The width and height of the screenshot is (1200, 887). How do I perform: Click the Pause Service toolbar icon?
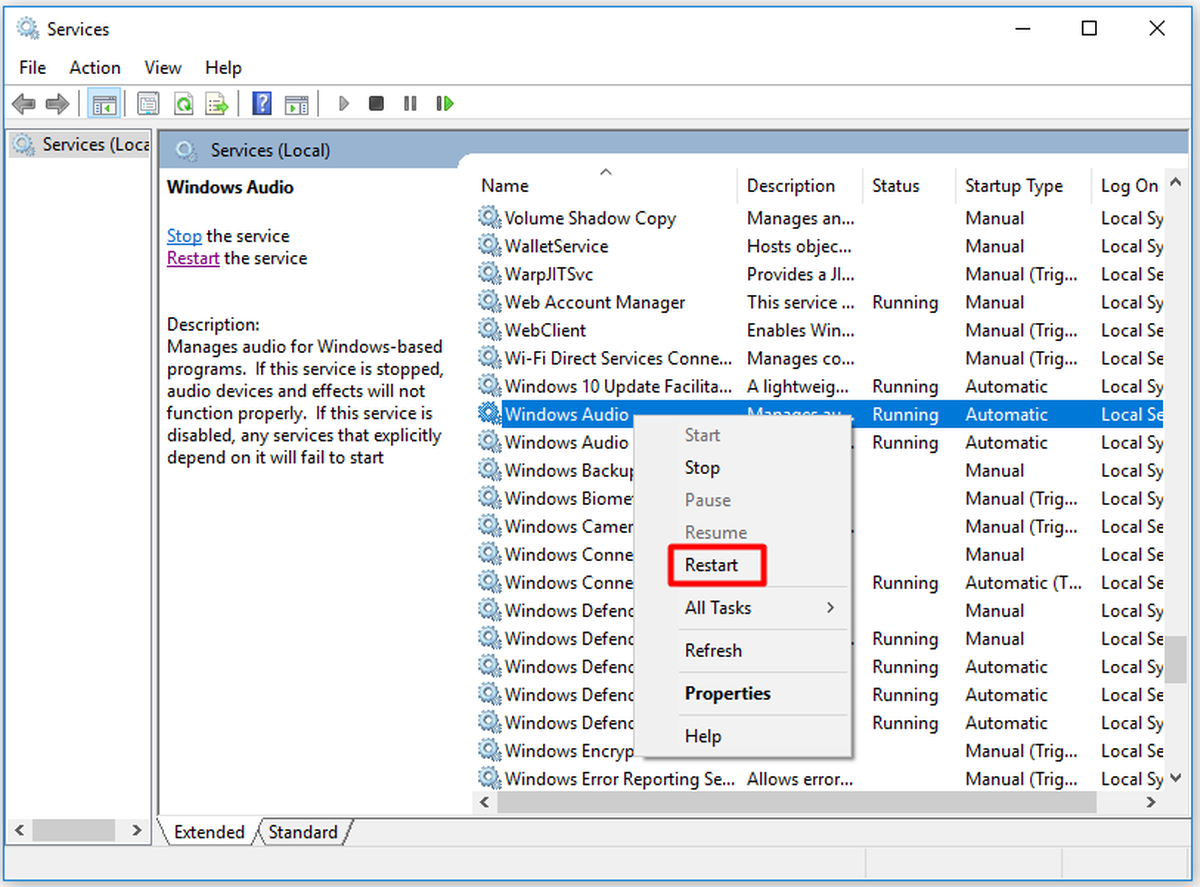point(410,103)
